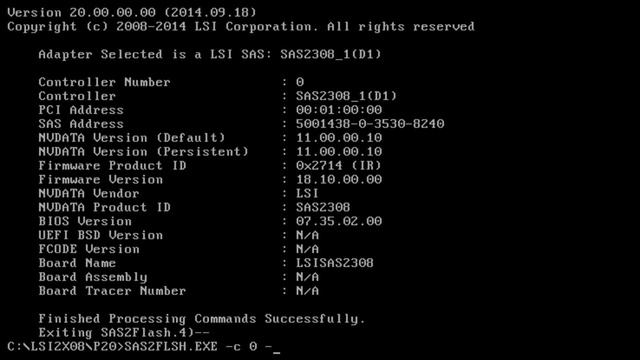This screenshot has height=360, width=640.
Task: Click the Board Name value LSISAS2308
Action: (x=335, y=263)
